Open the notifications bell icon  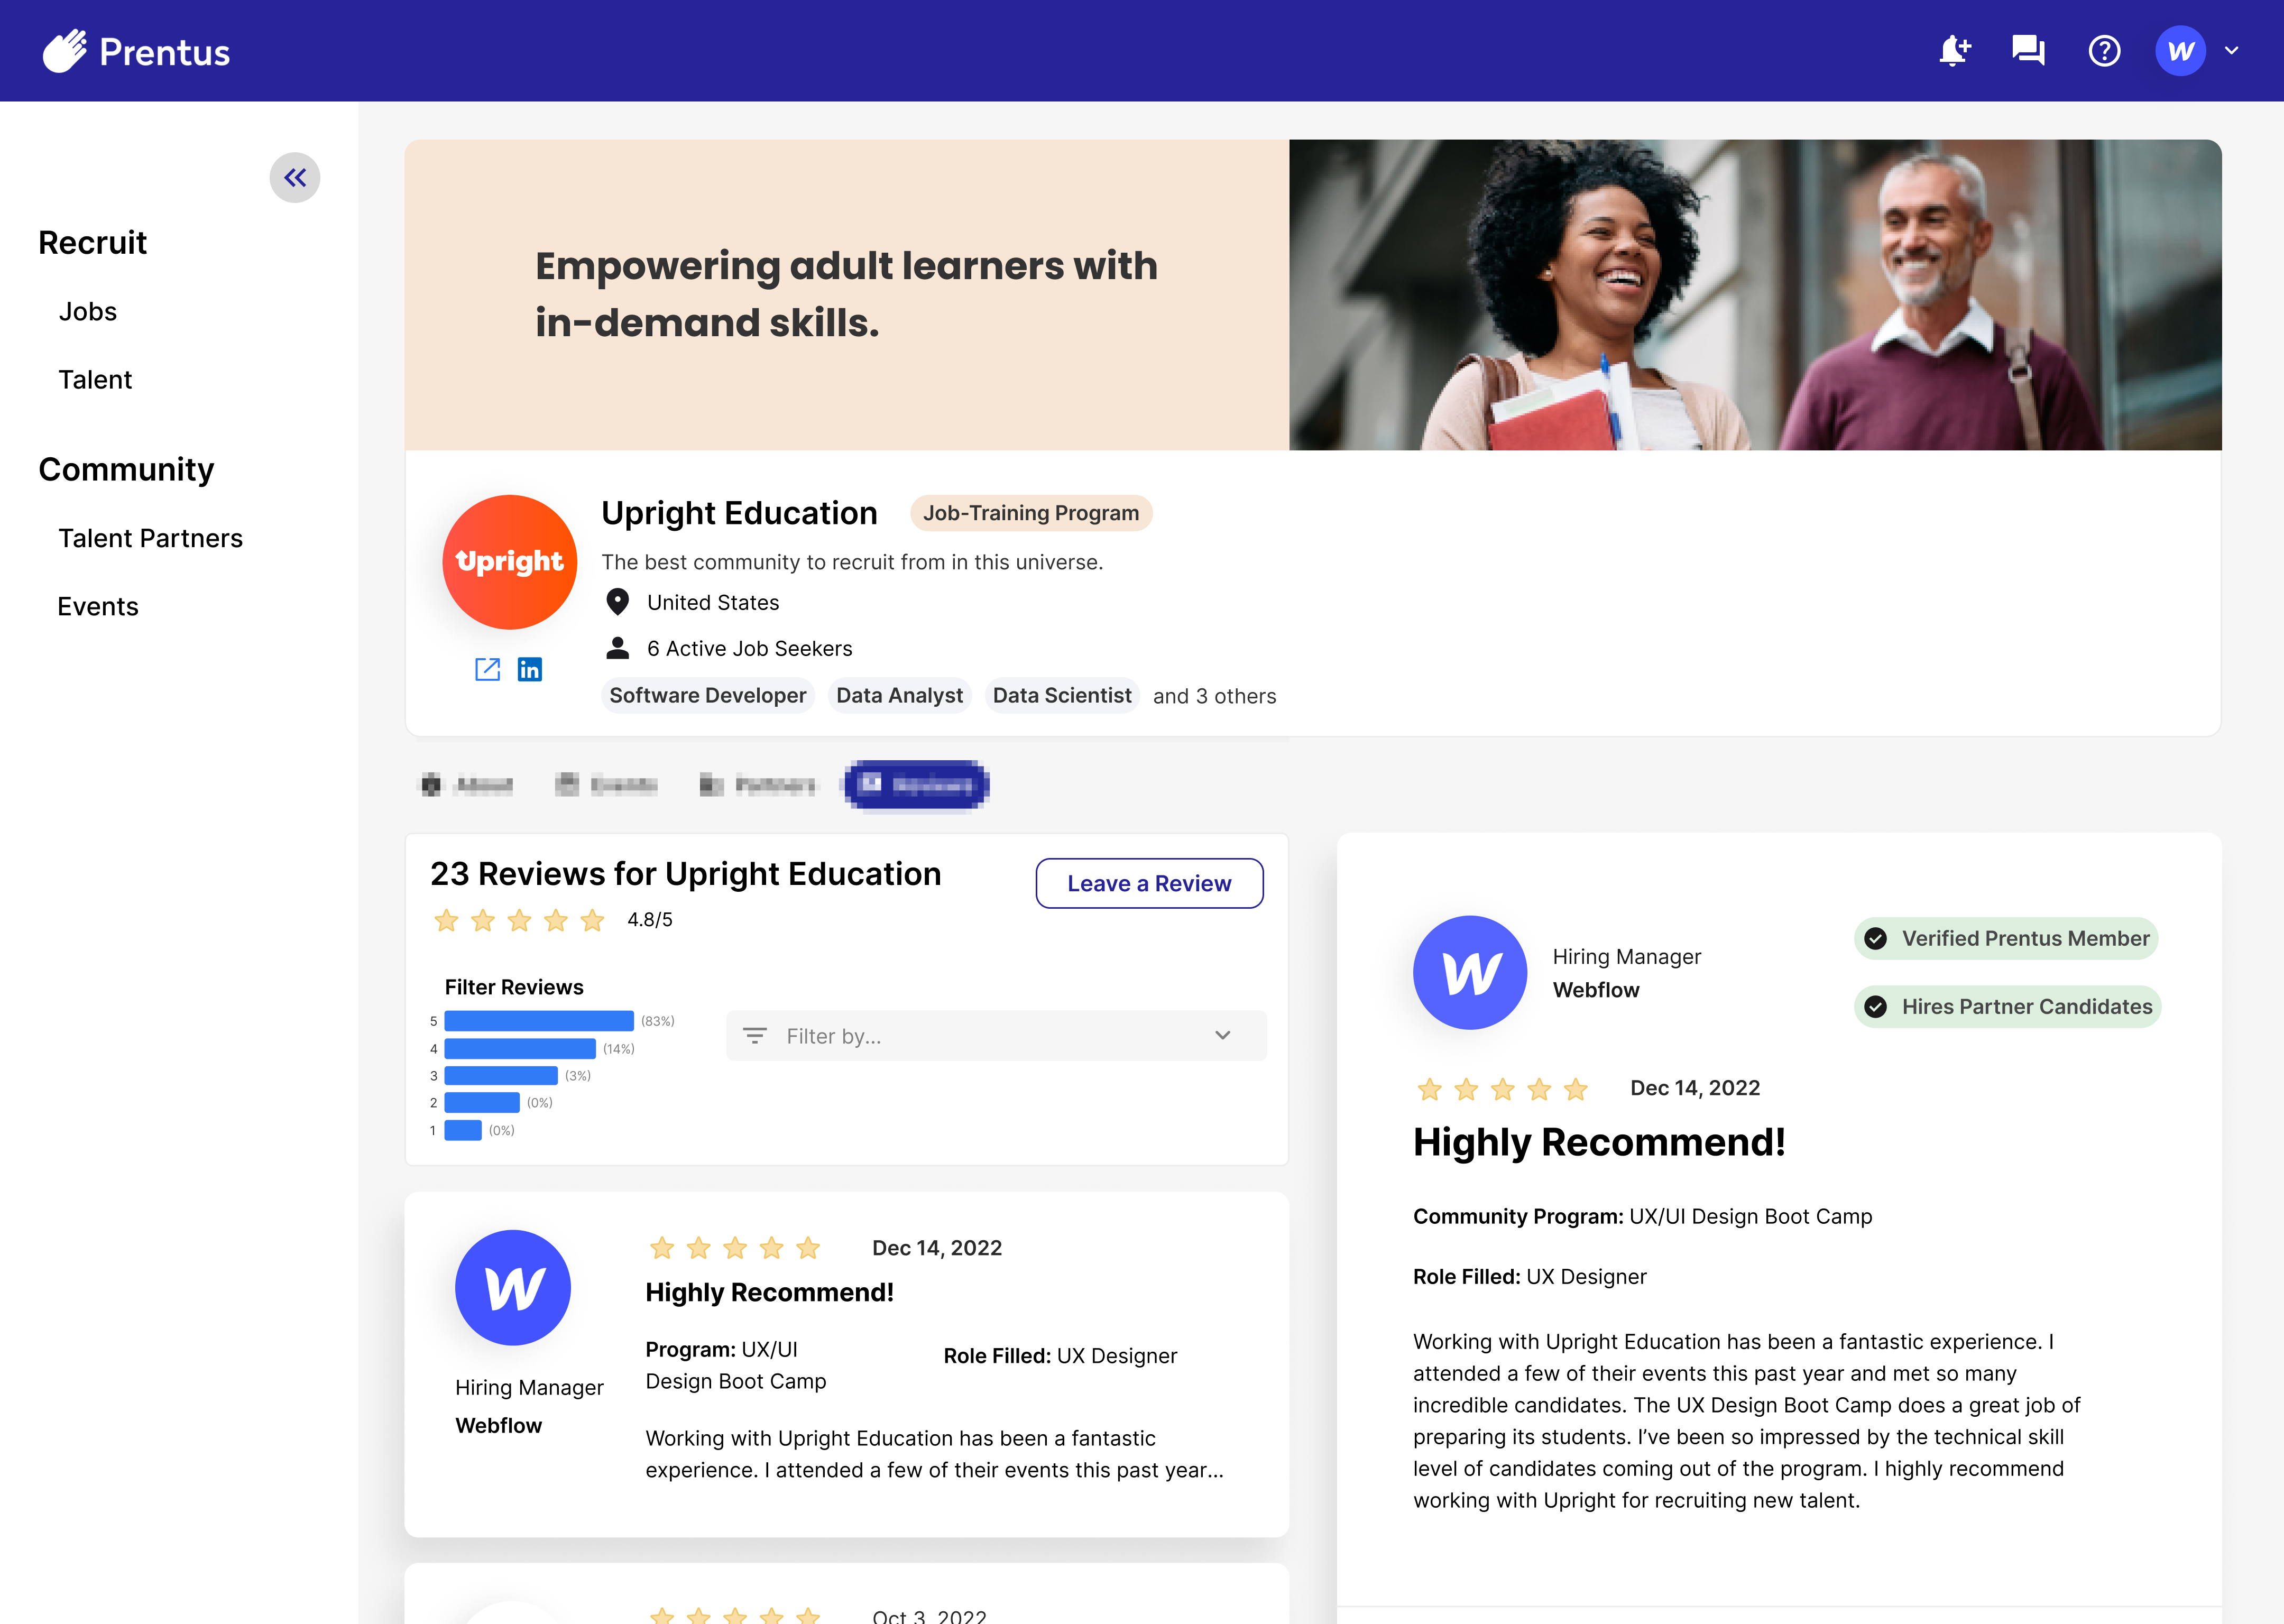(1954, 50)
